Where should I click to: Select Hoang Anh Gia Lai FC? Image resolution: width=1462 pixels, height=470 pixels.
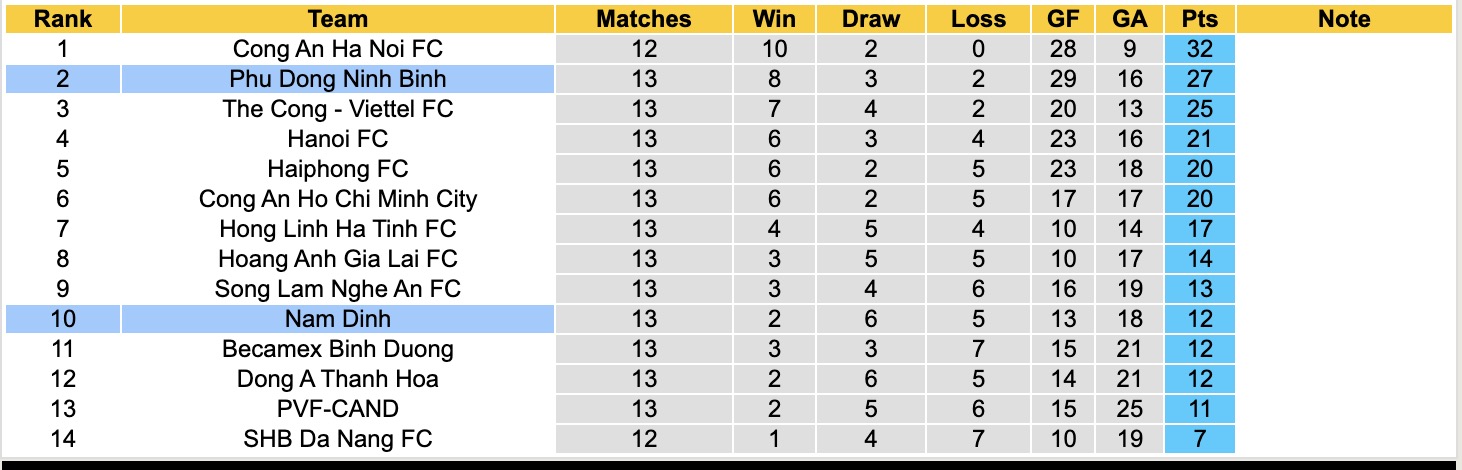tap(337, 259)
